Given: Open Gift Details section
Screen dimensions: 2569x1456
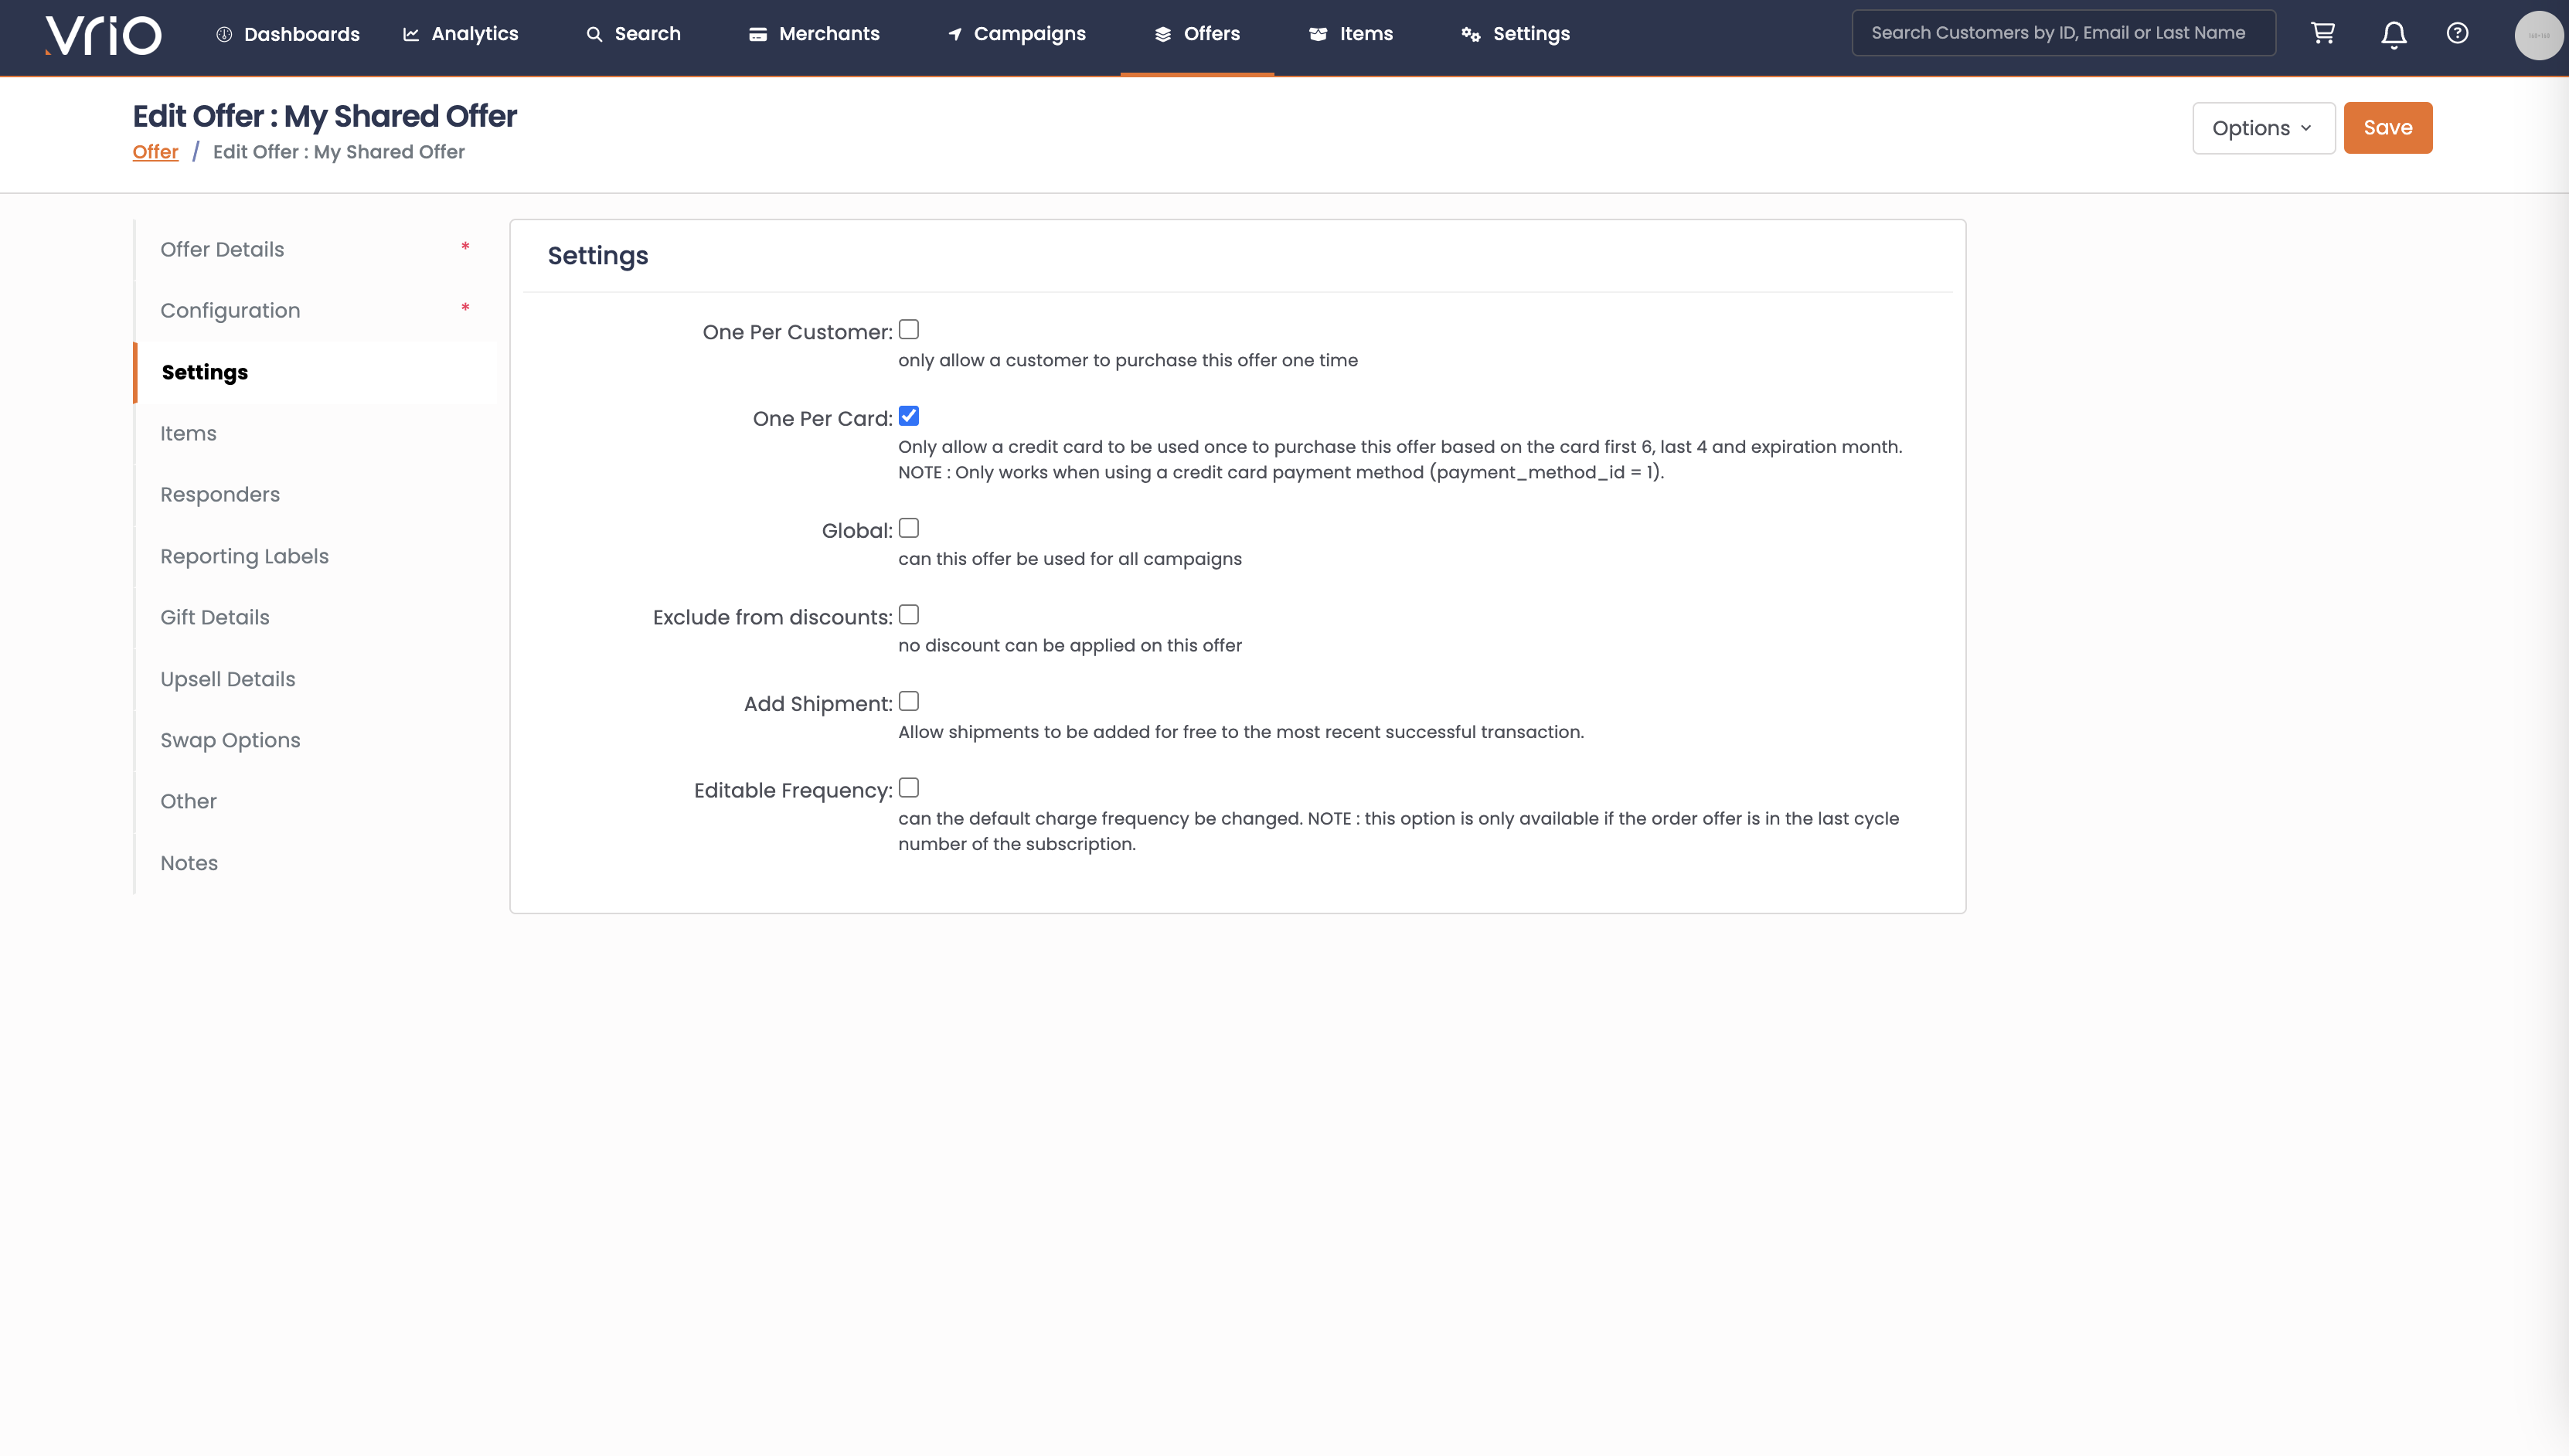Looking at the screenshot, I should click(x=316, y=618).
